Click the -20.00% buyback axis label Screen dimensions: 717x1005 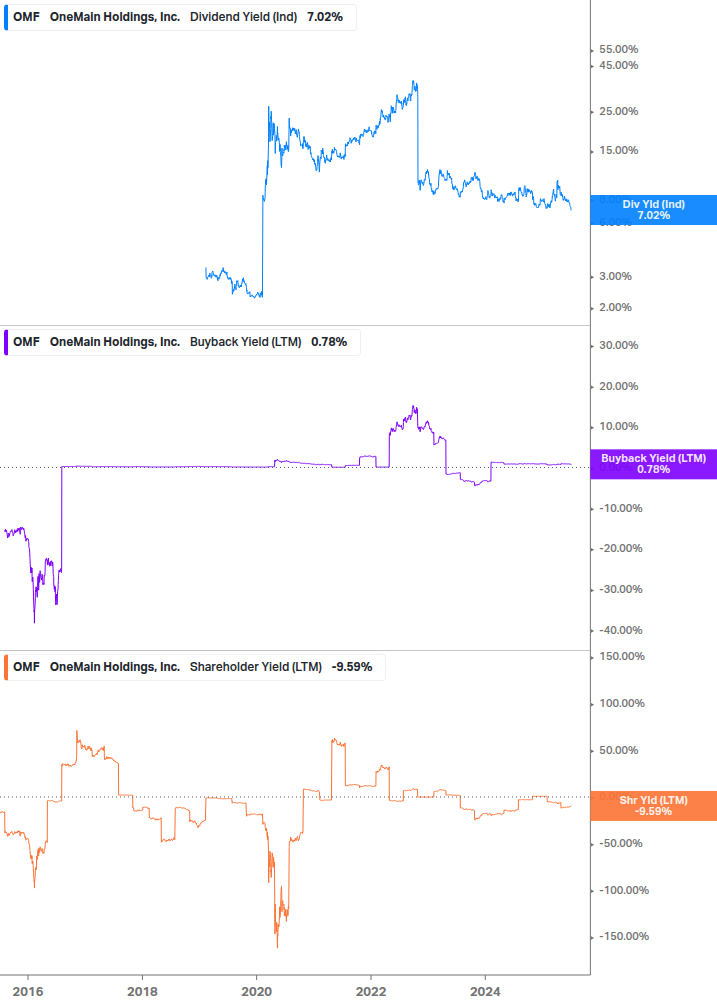pyautogui.click(x=620, y=549)
